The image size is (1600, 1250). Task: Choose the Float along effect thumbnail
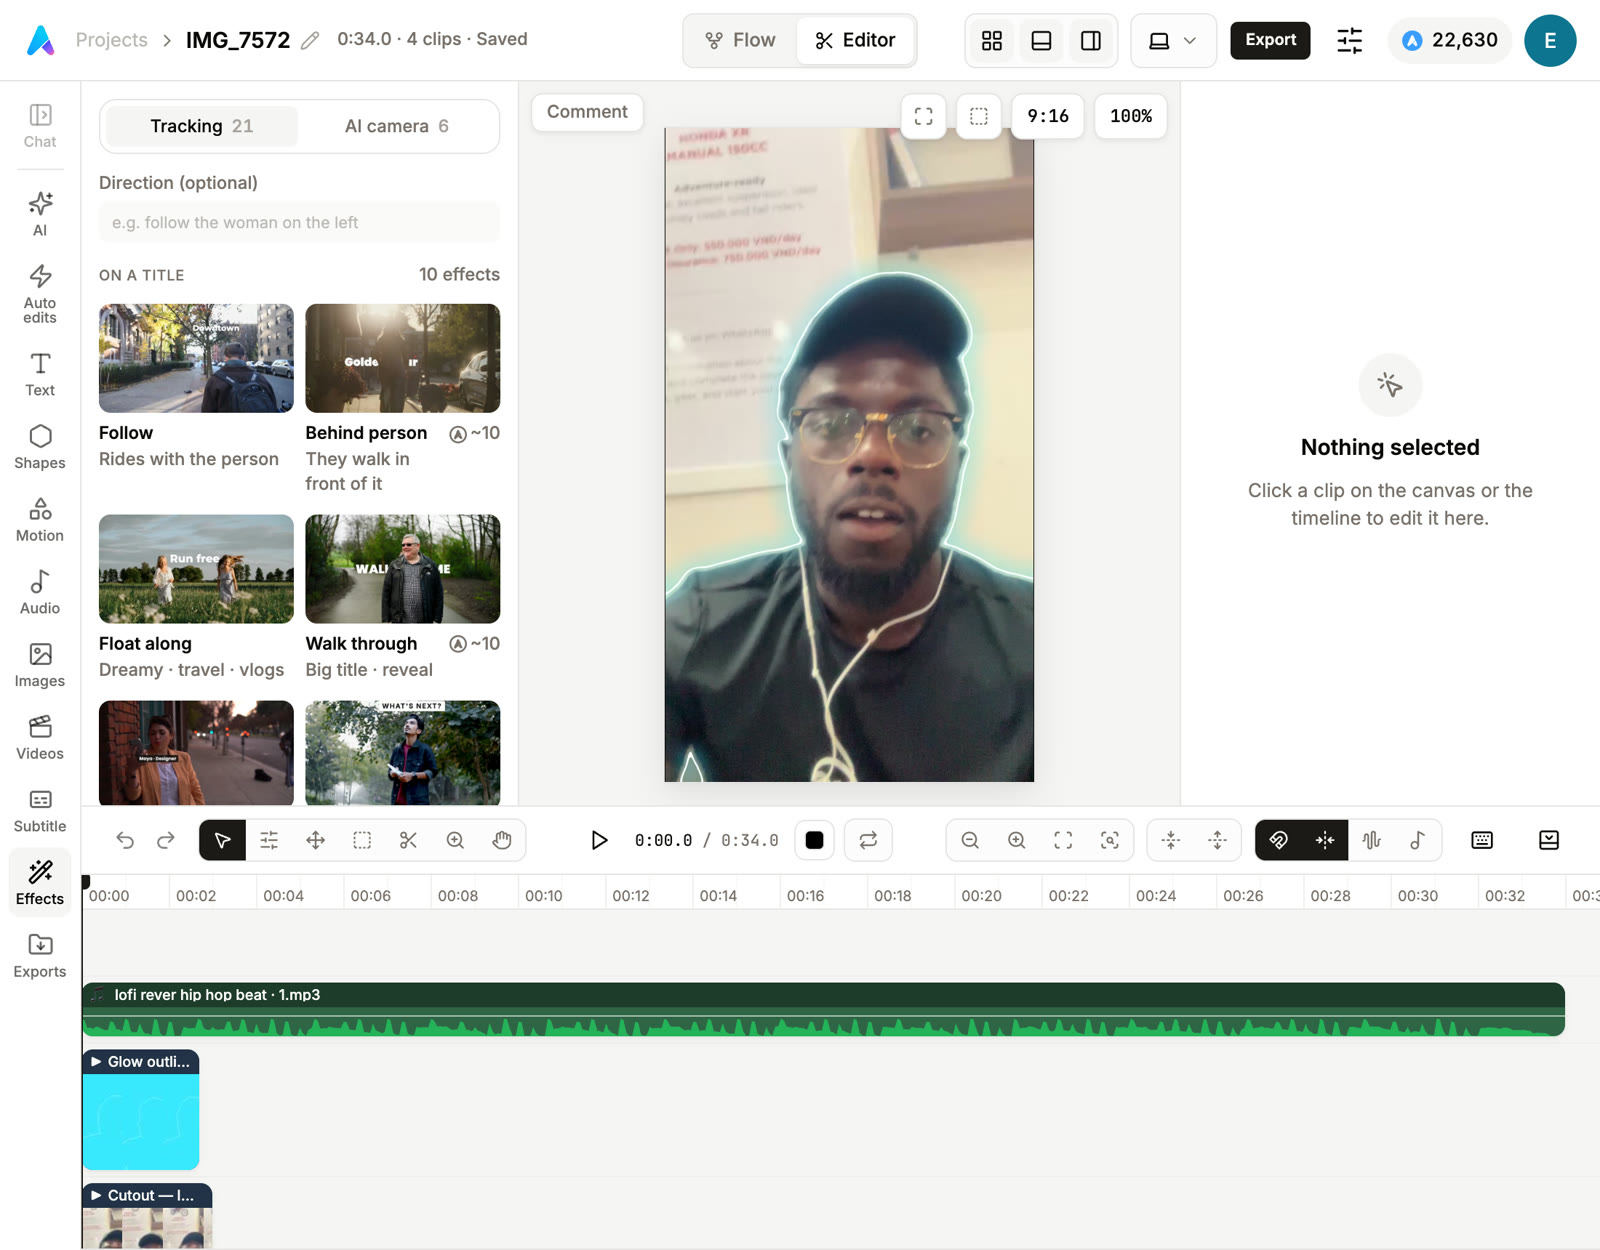click(196, 569)
